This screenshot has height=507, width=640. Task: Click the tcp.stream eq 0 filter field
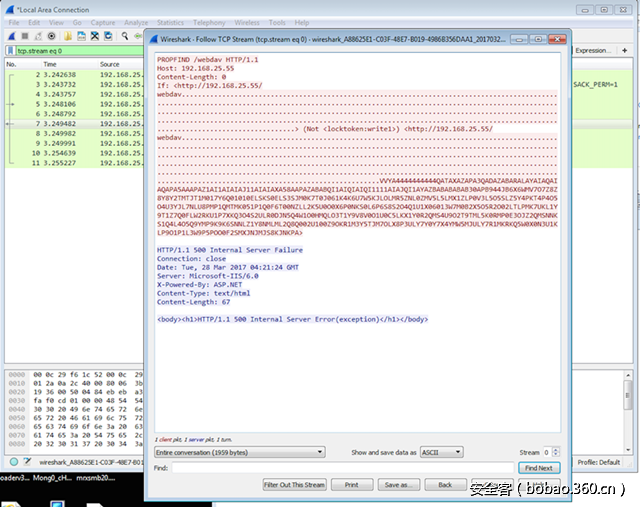pyautogui.click(x=70, y=50)
